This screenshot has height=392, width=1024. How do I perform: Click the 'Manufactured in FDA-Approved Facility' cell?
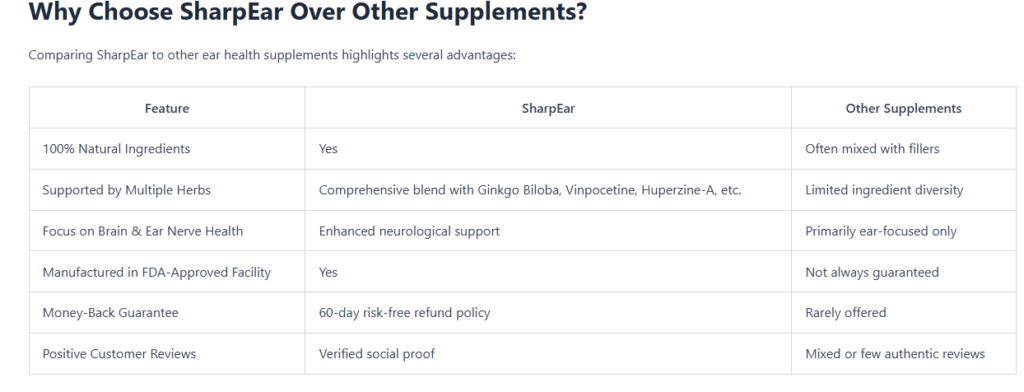tap(167, 272)
